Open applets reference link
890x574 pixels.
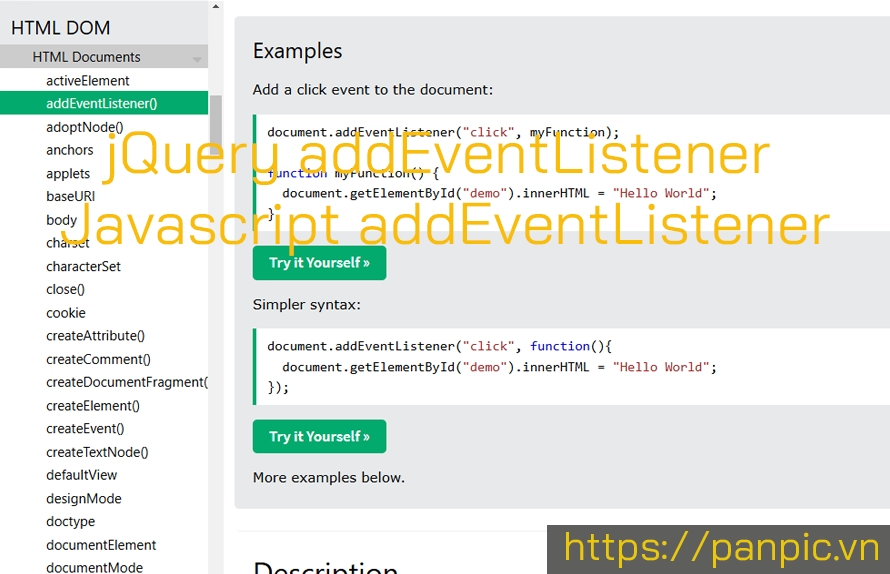click(68, 173)
